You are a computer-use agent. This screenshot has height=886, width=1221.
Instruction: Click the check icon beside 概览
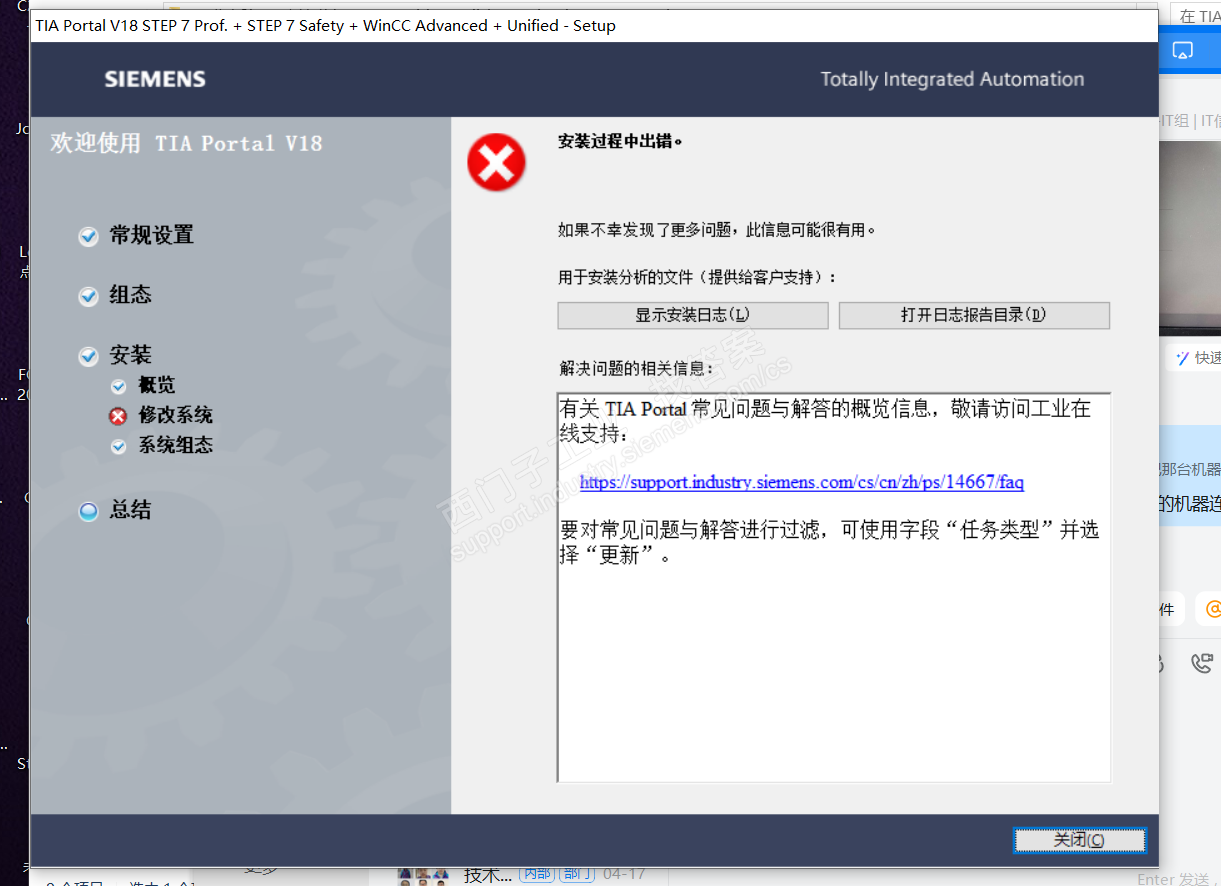(x=119, y=386)
